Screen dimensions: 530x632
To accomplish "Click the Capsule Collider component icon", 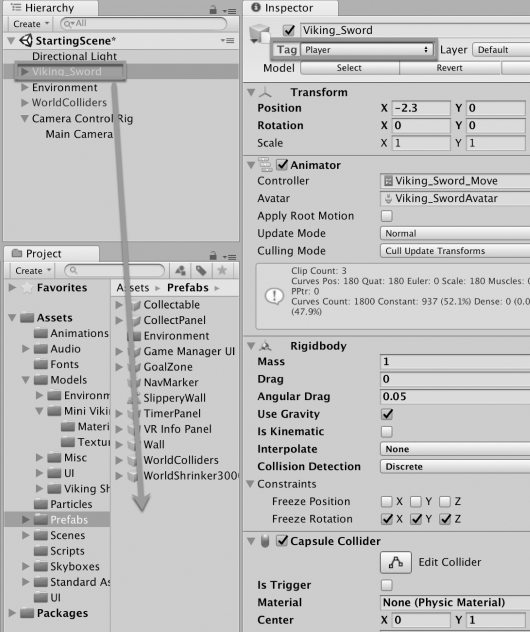I will click(265, 541).
